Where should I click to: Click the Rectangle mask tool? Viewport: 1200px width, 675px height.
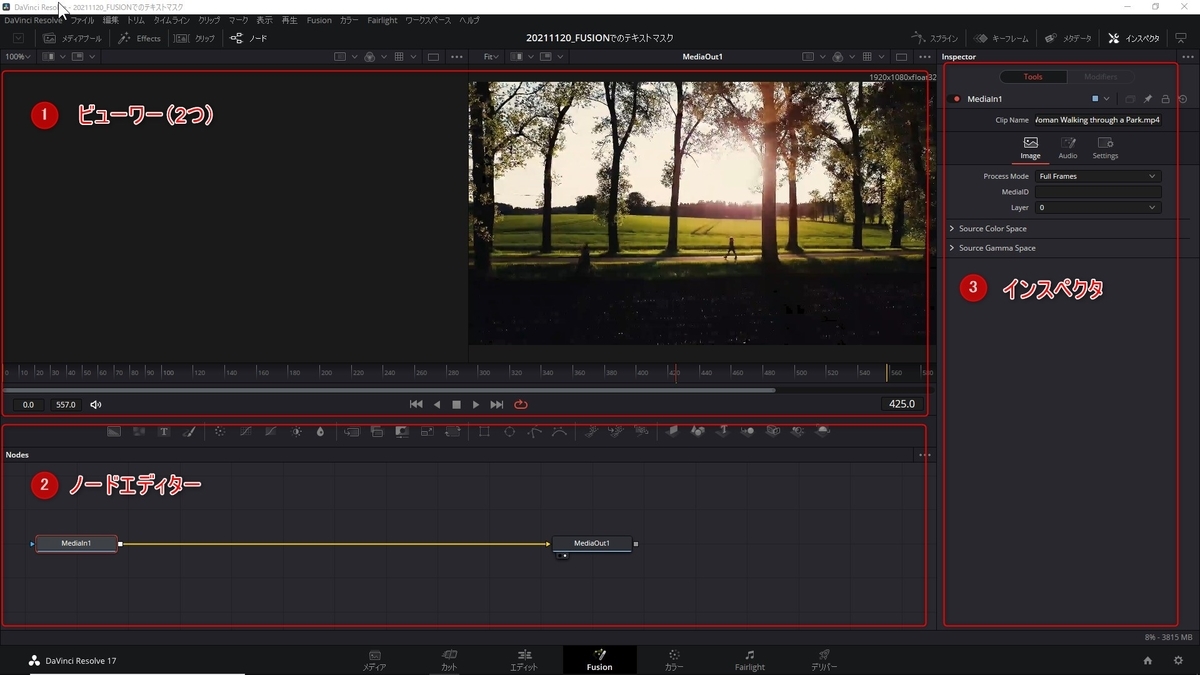coord(484,432)
